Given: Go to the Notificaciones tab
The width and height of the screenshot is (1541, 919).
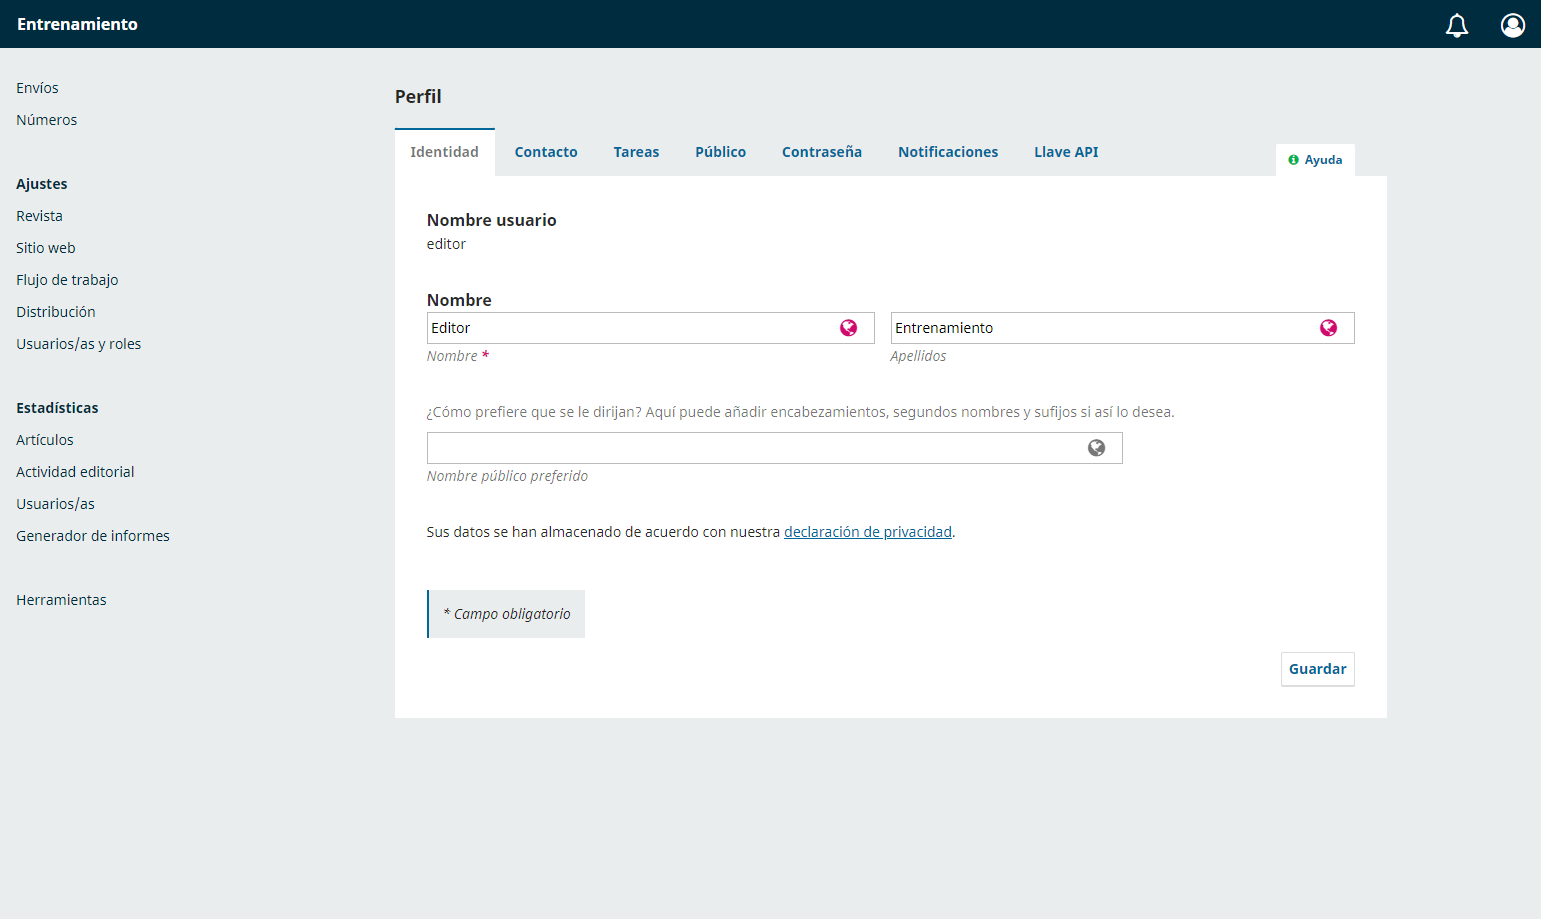Looking at the screenshot, I should (x=948, y=152).
